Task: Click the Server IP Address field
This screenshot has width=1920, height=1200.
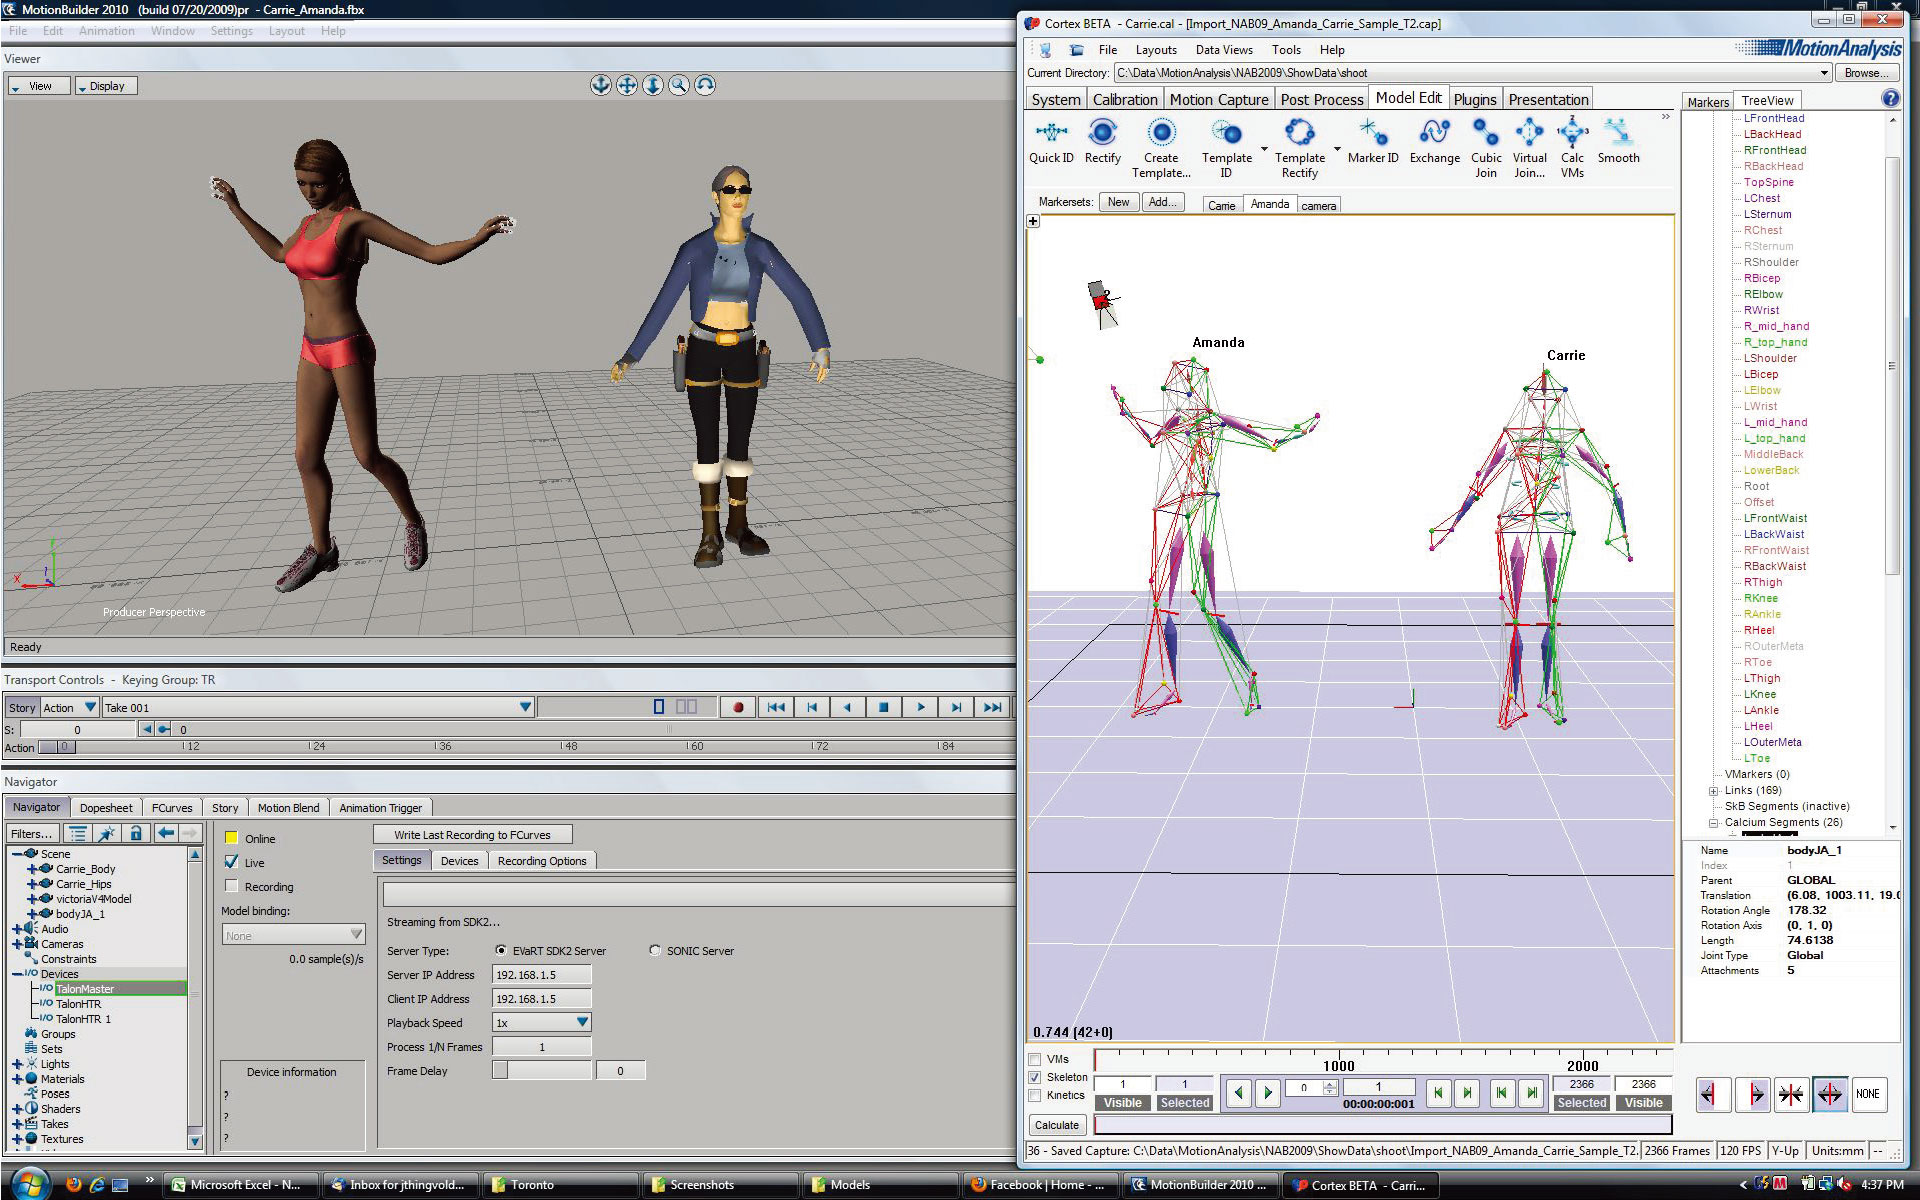Action: click(x=541, y=975)
